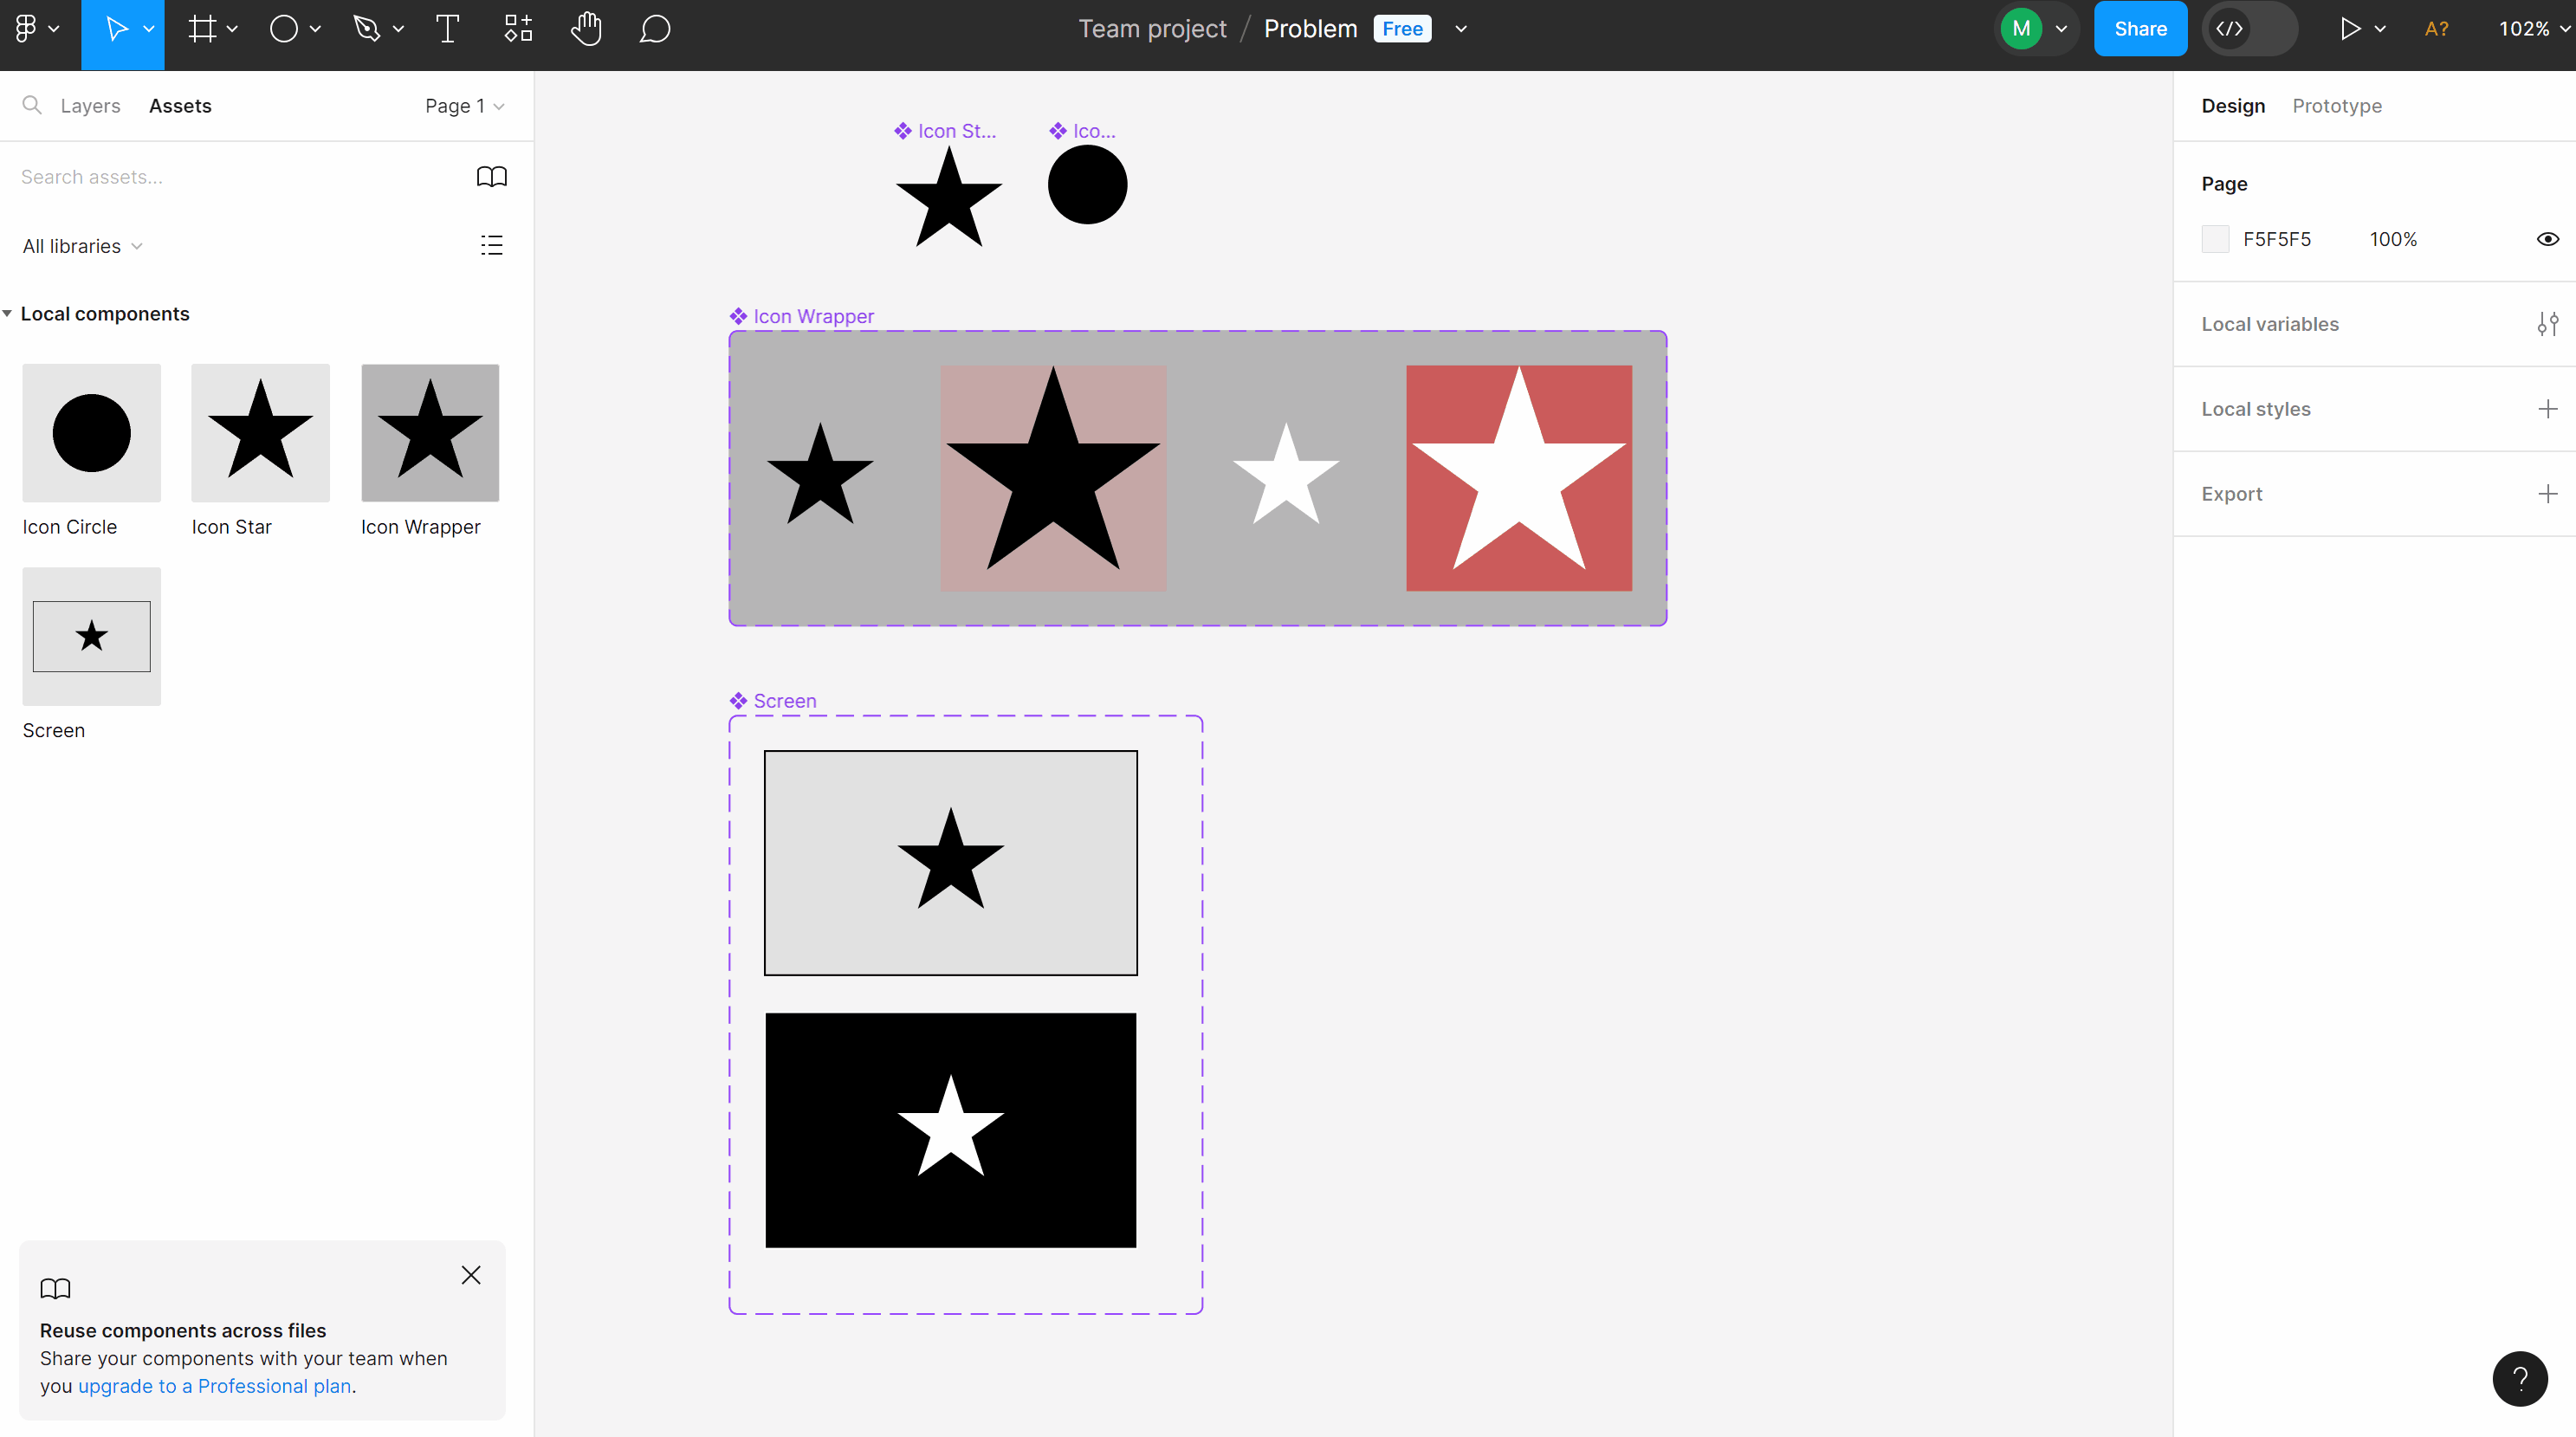Select the Icon Circle component thumbnail
2576x1437 pixels.
[91, 433]
